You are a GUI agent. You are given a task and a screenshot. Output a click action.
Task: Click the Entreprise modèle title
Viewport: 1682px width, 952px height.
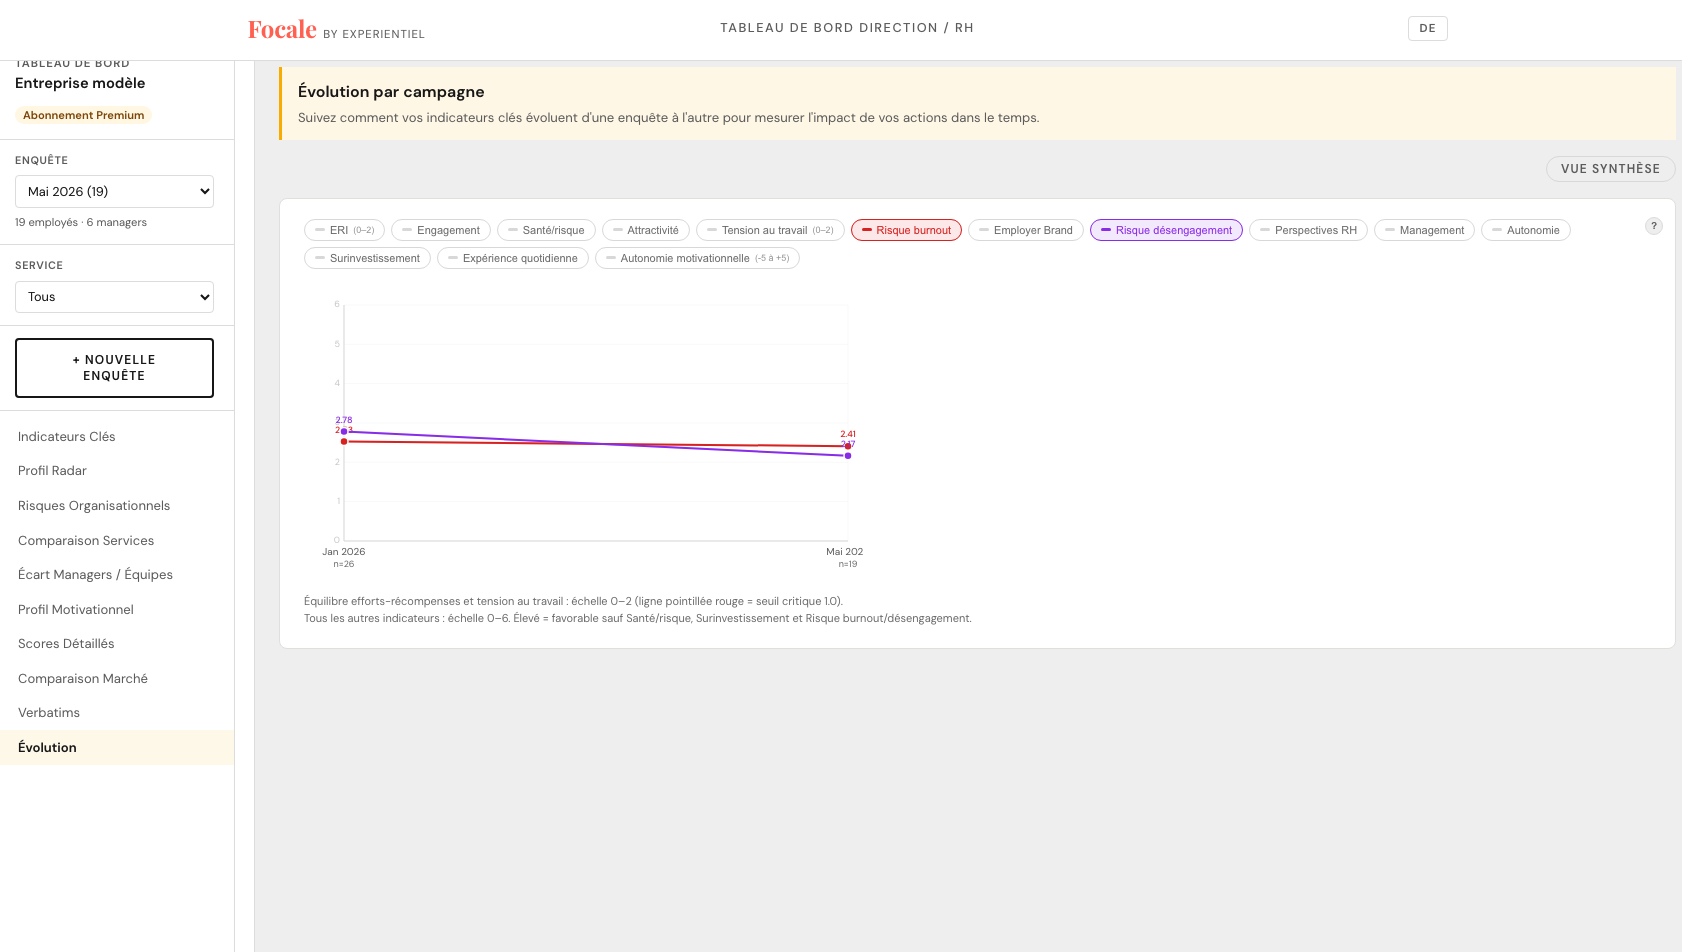click(x=80, y=83)
